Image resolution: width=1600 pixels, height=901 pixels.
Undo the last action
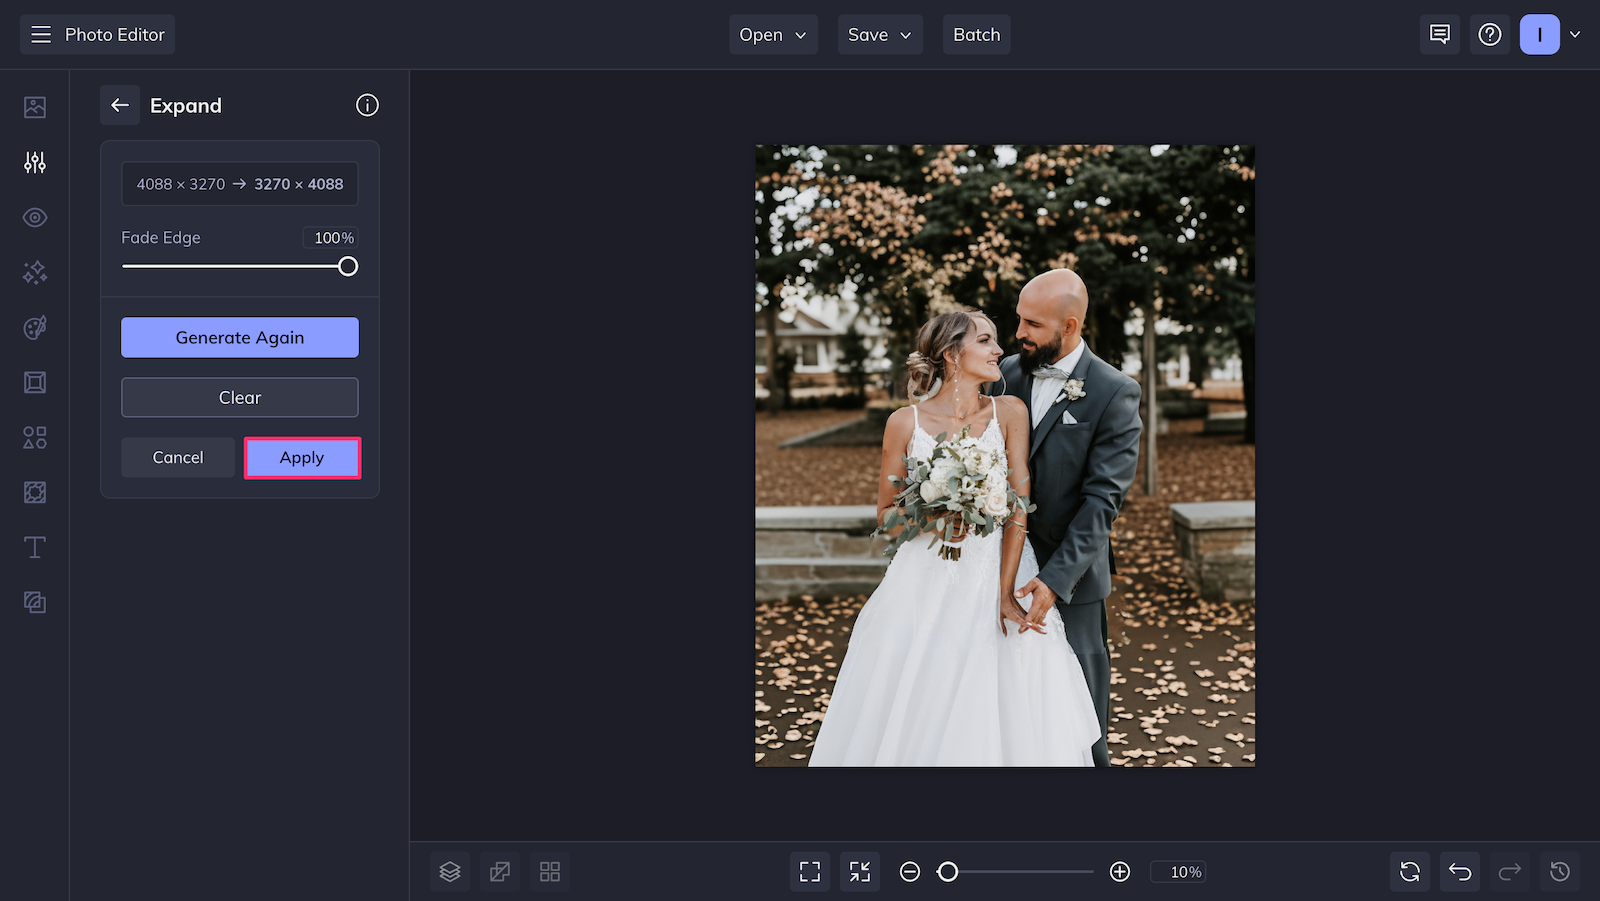(x=1459, y=871)
